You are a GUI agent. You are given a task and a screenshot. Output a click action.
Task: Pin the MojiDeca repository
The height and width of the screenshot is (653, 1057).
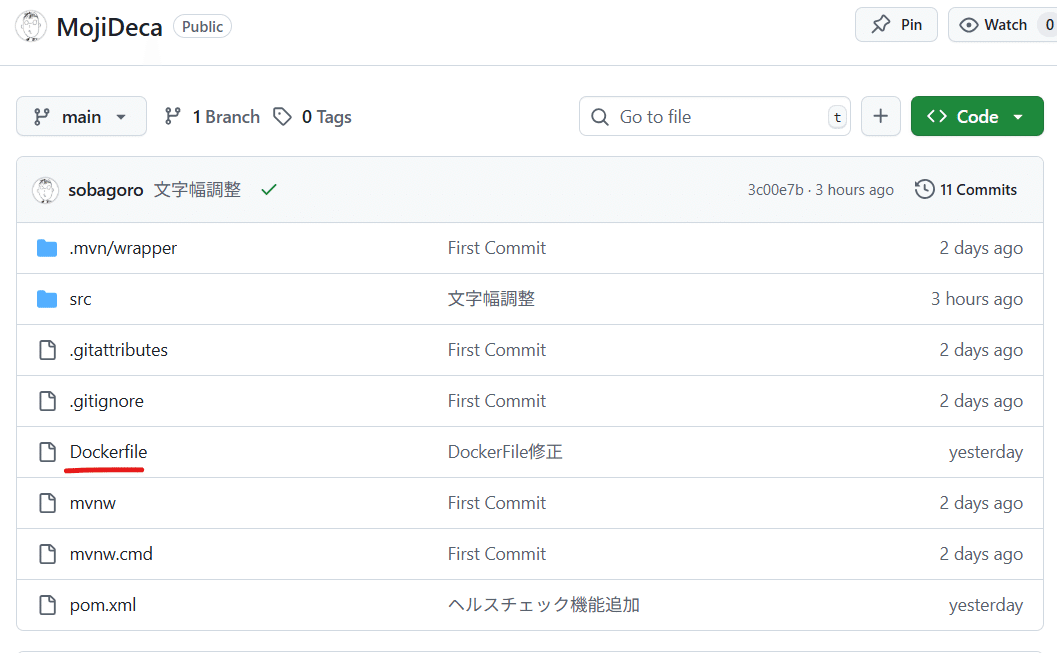[896, 25]
